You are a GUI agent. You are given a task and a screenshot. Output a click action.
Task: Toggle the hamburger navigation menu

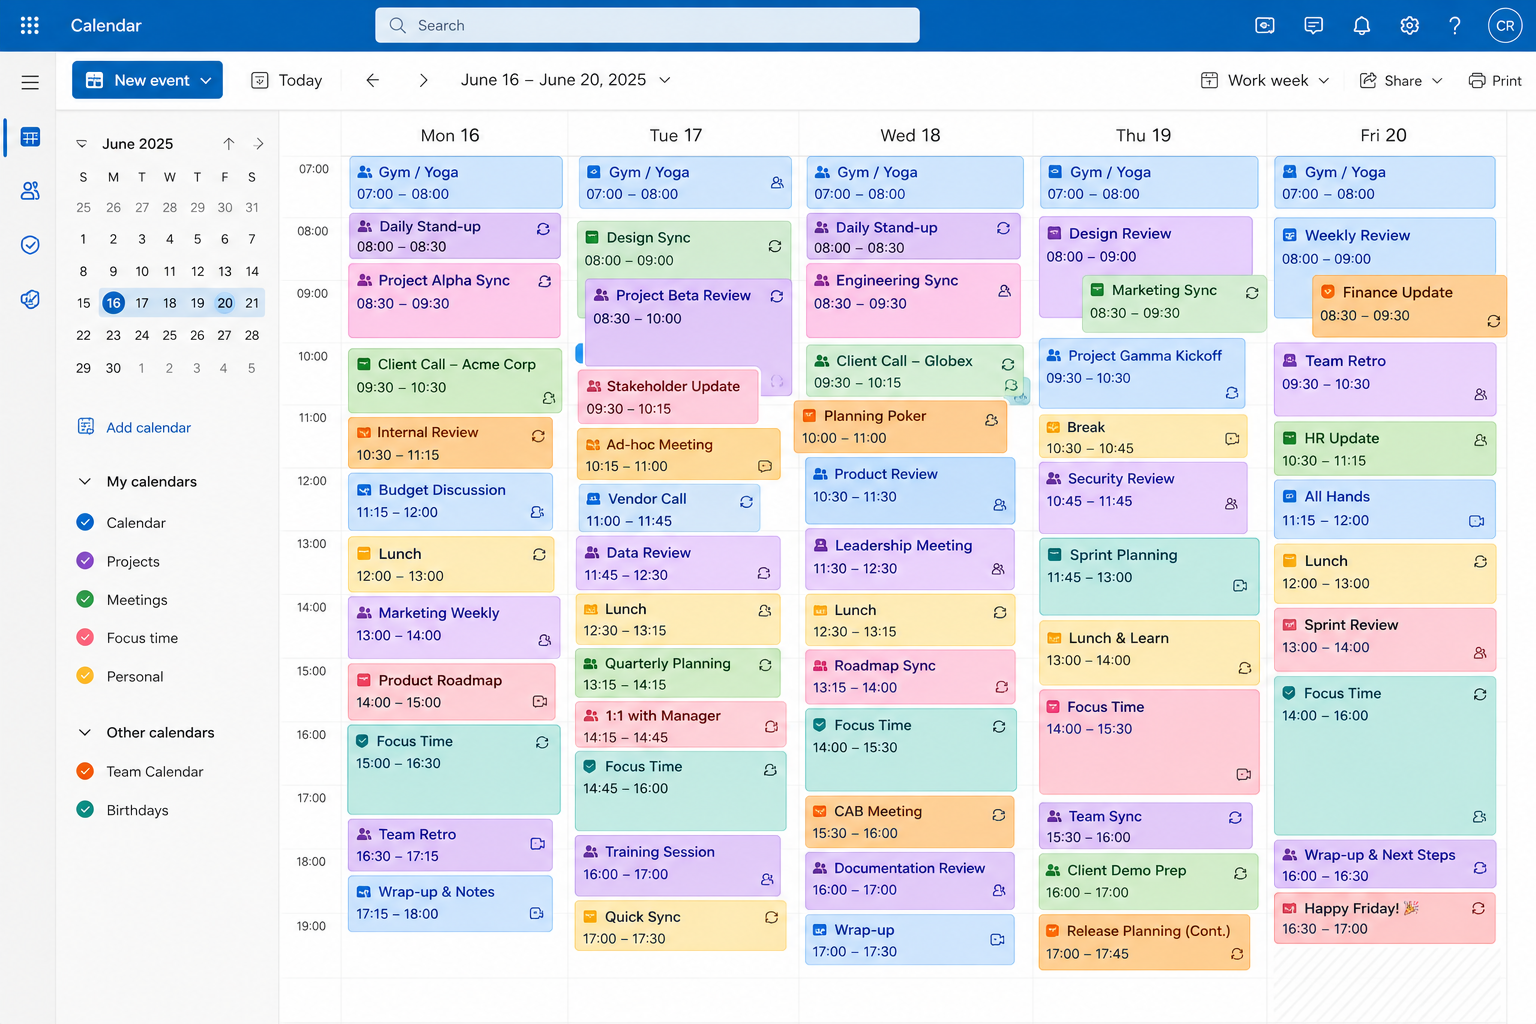click(30, 82)
